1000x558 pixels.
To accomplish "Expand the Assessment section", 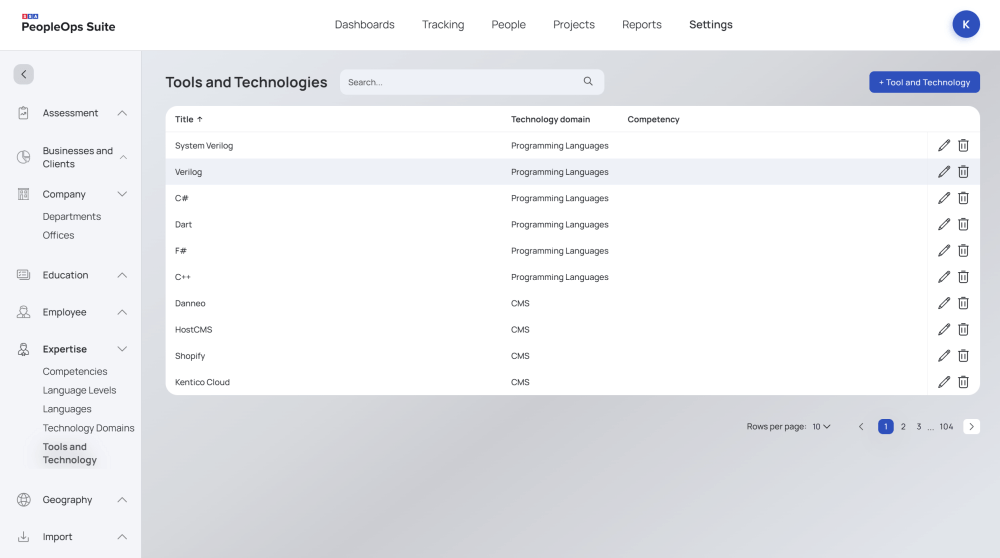I will point(122,113).
